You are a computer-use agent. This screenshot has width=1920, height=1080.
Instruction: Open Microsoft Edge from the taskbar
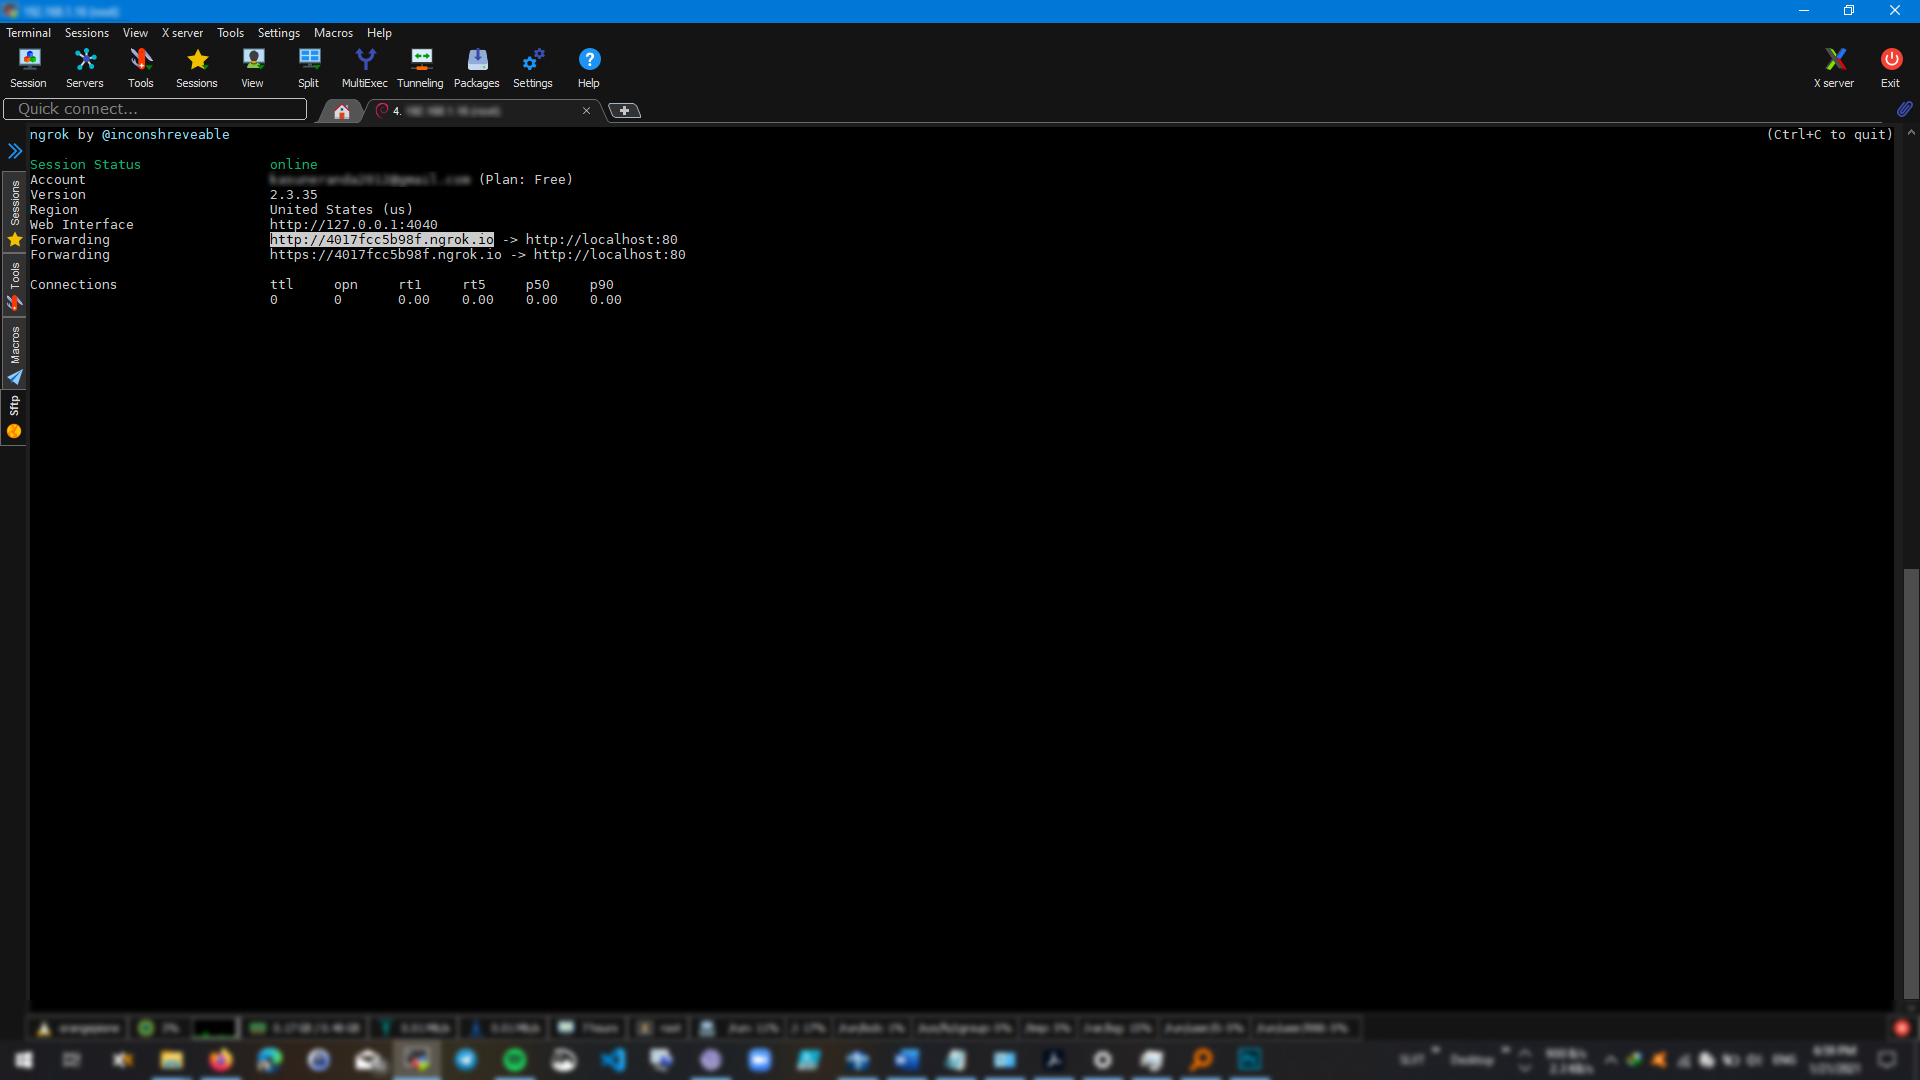click(270, 1060)
